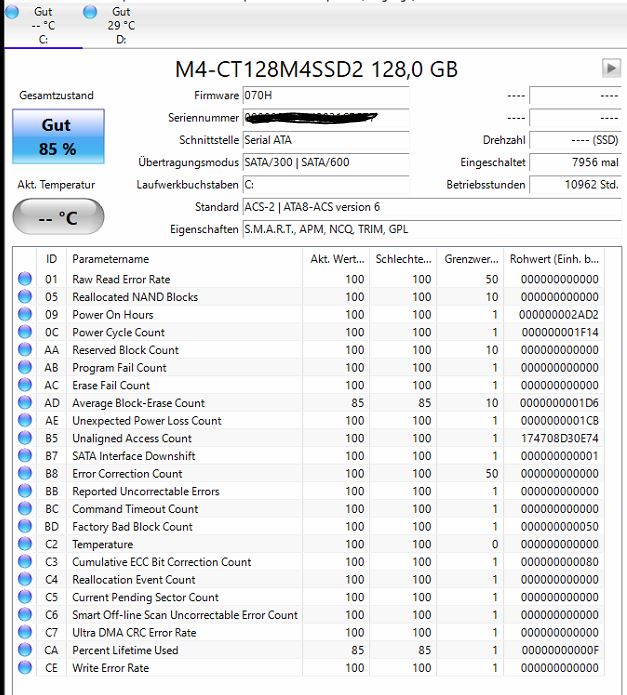Click the Firmware field 070H
Viewport: 627px width, 695px height.
point(326,95)
